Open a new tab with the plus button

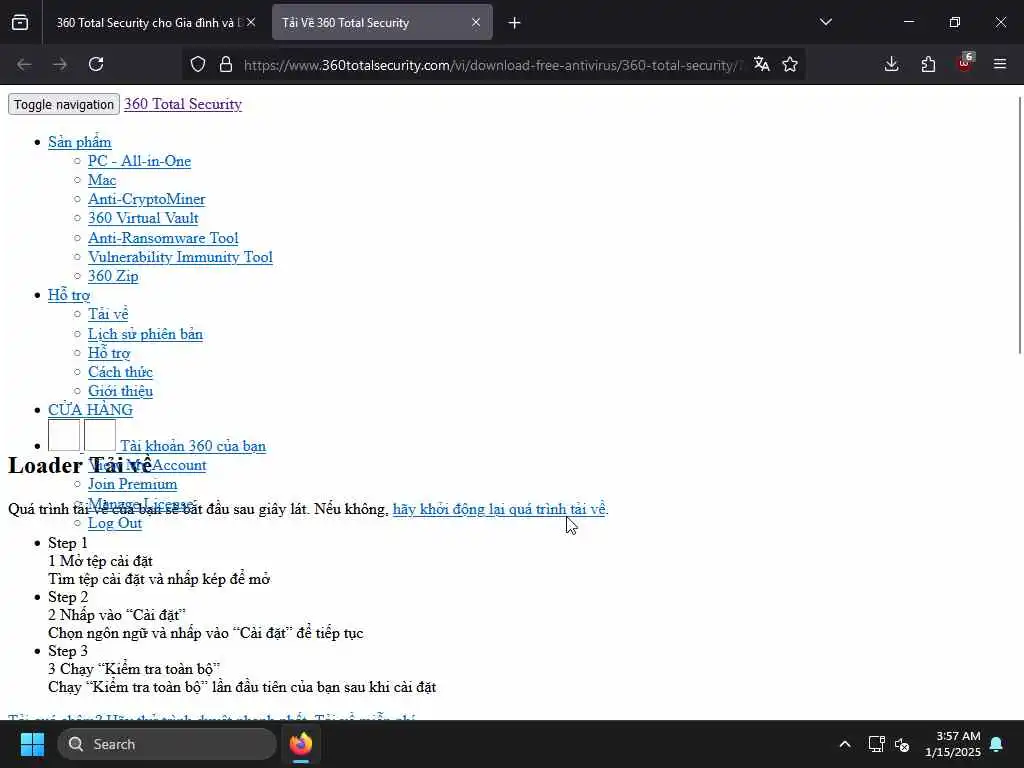(515, 23)
